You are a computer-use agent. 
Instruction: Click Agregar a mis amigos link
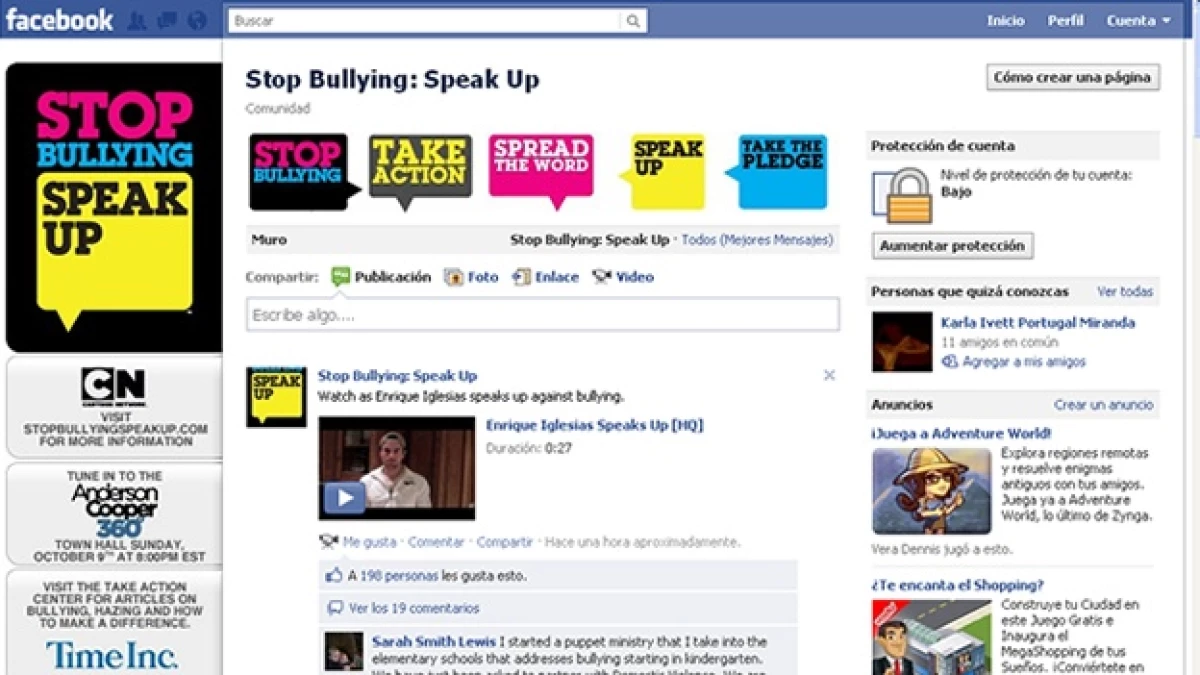coord(1023,362)
